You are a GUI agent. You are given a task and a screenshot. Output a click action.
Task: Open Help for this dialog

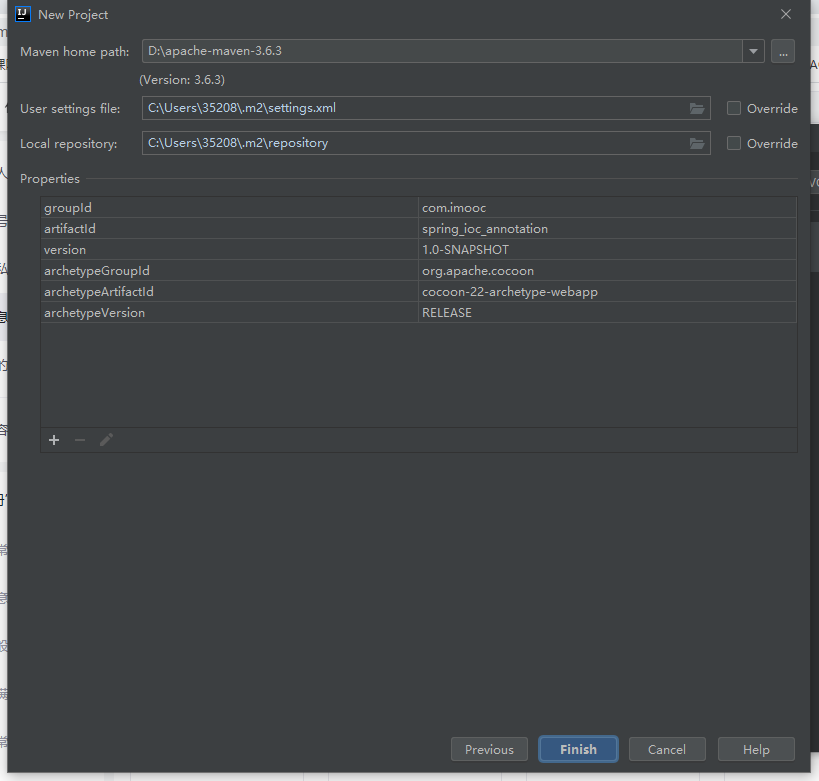point(756,749)
